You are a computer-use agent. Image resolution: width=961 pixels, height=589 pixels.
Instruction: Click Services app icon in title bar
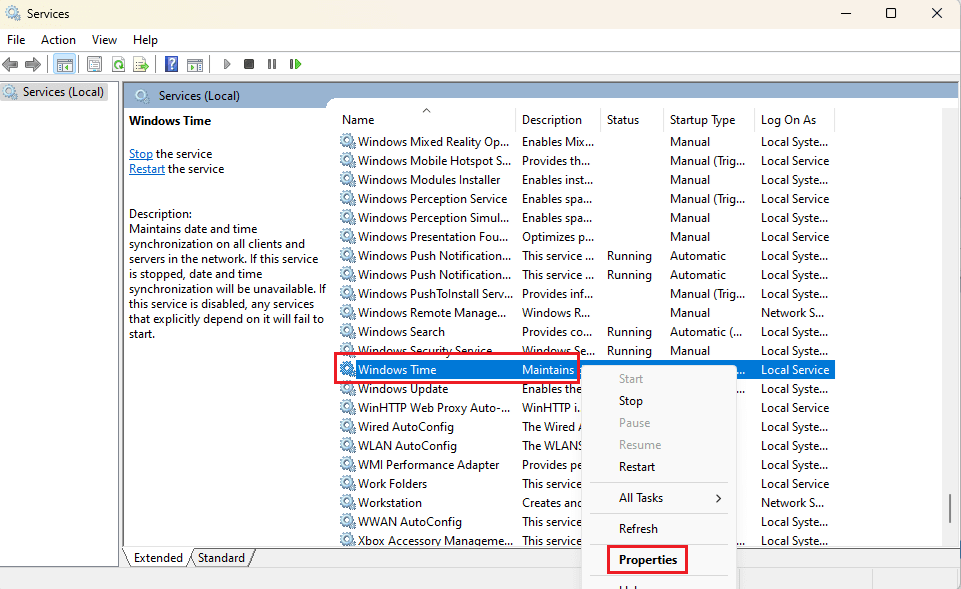coord(12,13)
